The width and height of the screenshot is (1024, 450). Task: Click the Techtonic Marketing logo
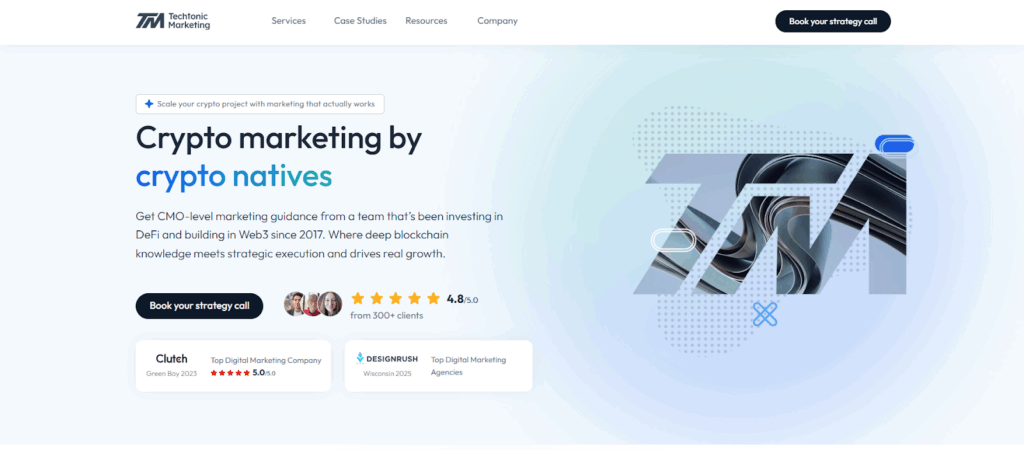click(x=173, y=21)
